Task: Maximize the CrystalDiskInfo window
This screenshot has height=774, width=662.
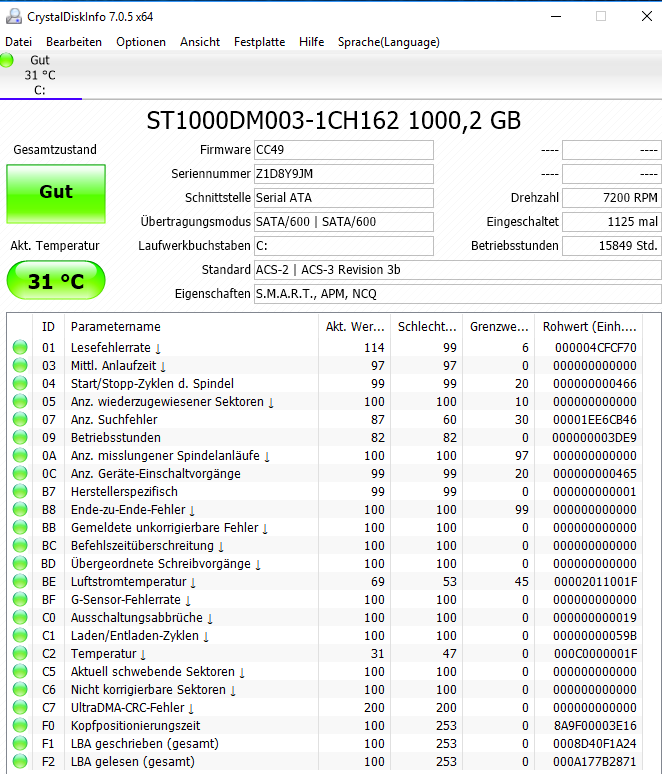Action: [601, 16]
